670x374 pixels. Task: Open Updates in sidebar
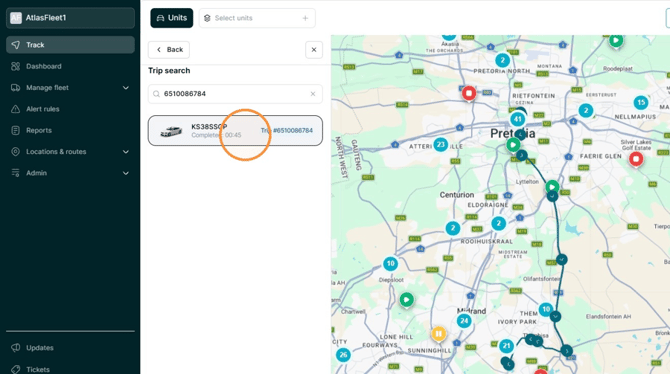click(70, 348)
